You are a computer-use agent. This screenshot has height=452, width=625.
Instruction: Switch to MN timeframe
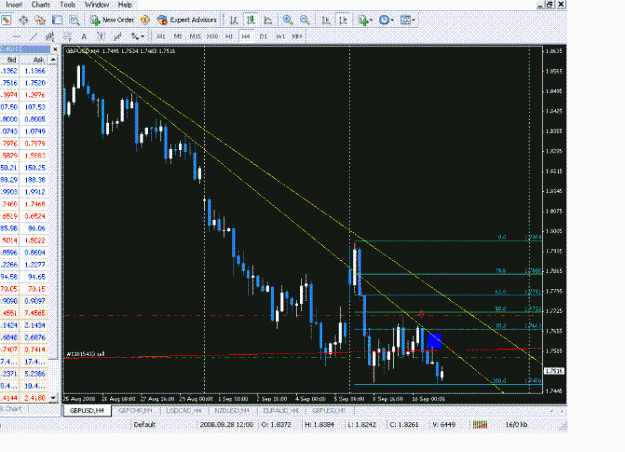click(297, 36)
